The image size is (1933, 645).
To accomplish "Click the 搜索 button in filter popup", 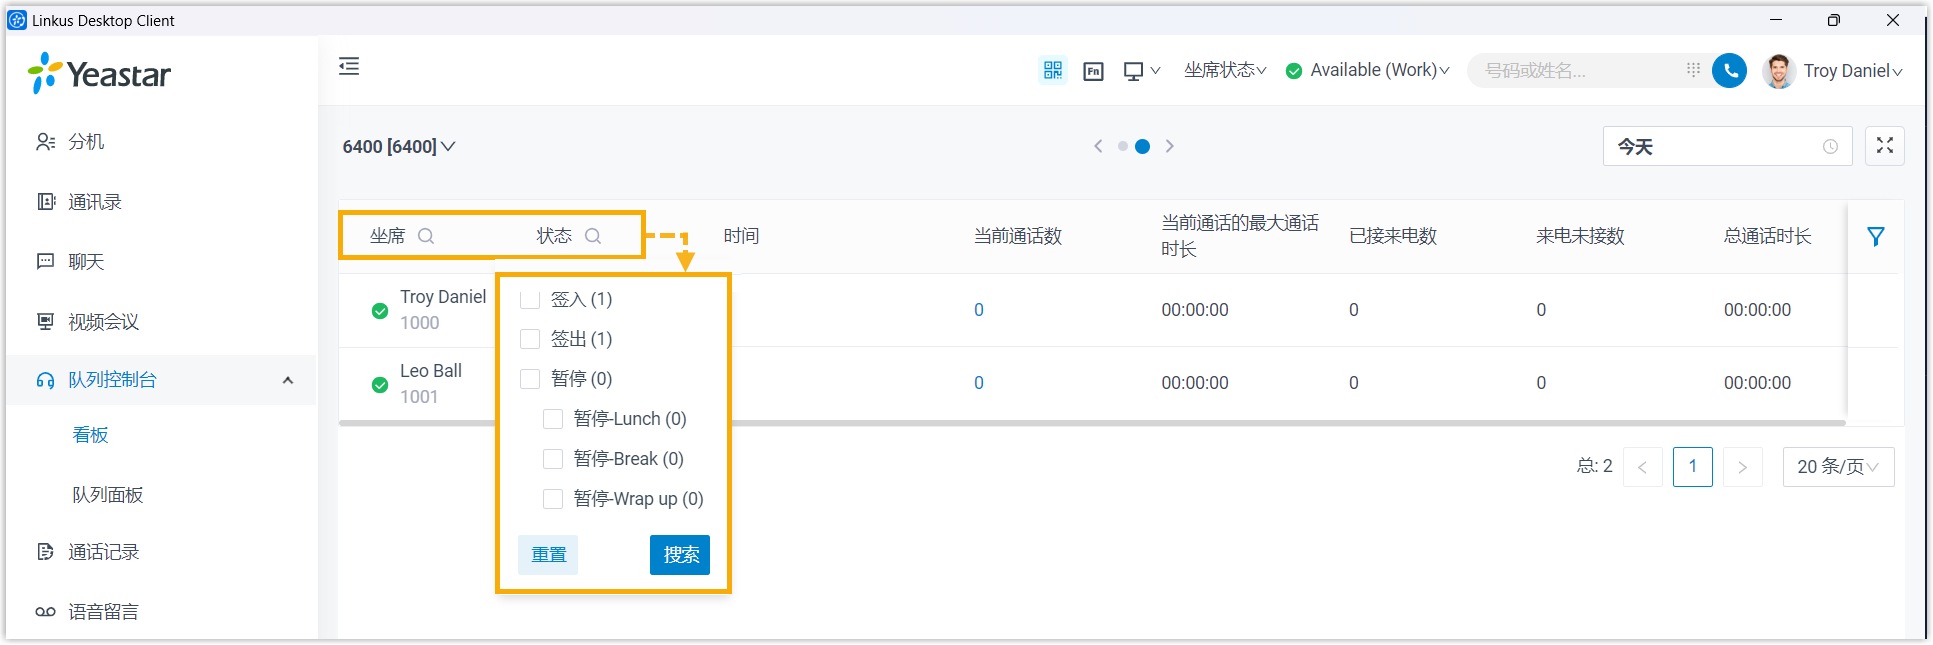I will click(x=680, y=555).
